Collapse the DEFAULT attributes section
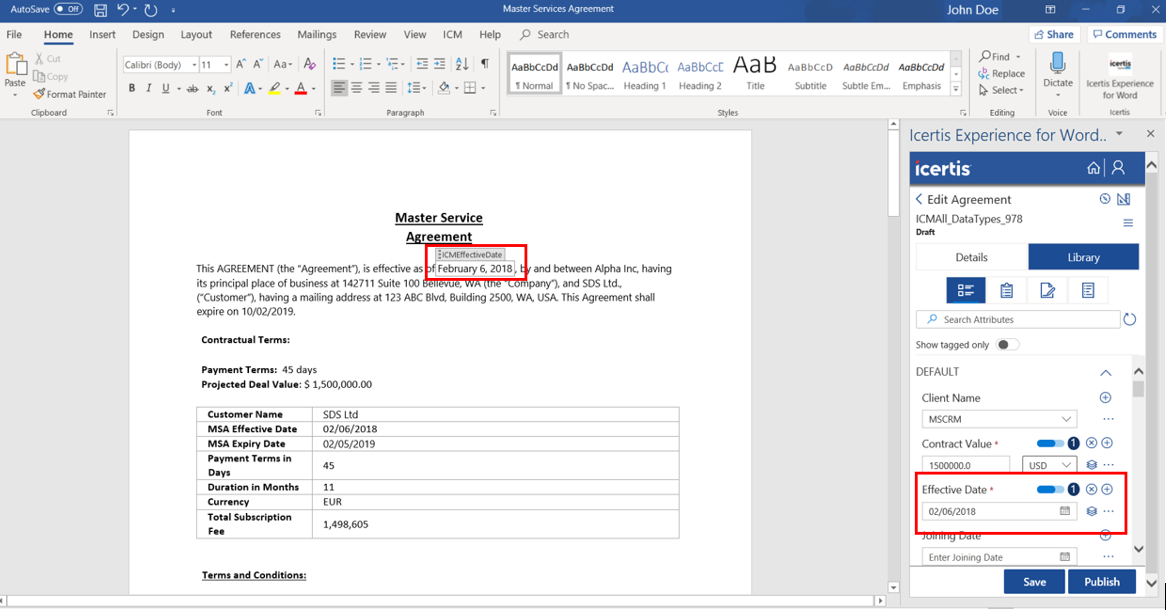The width and height of the screenshot is (1166, 610). click(1105, 372)
